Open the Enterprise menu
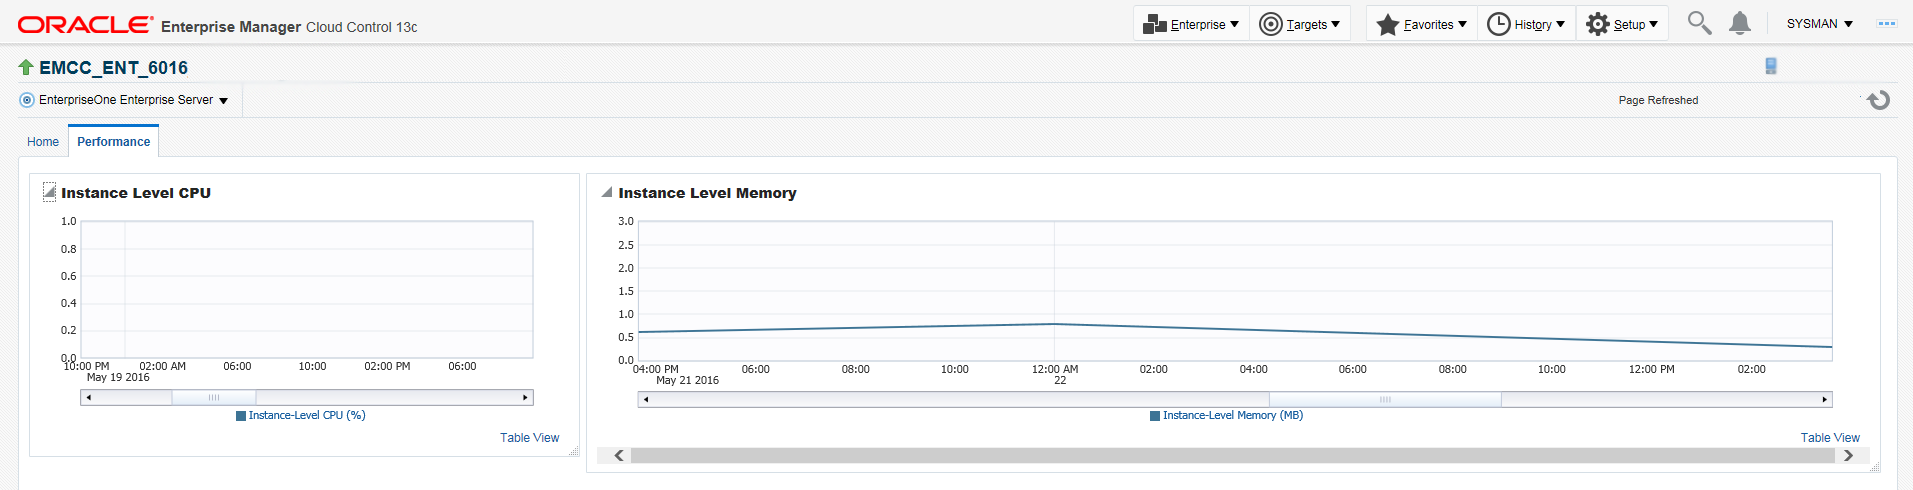 pos(1191,24)
